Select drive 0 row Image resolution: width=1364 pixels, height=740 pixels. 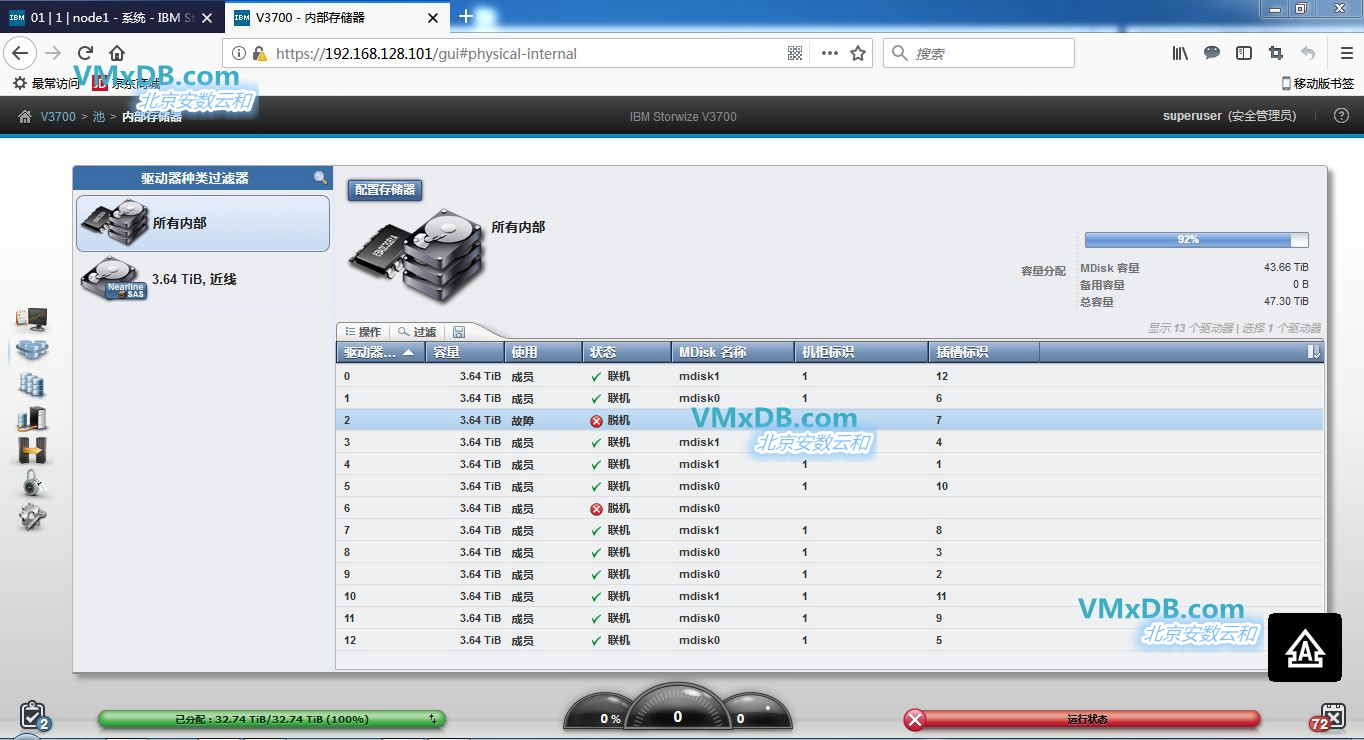coord(829,377)
